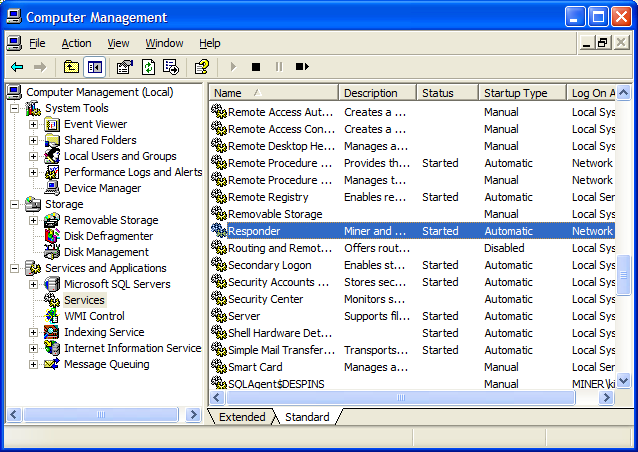Expand the Microsoft SQL Servers node
638x452 pixels.
tap(34, 284)
